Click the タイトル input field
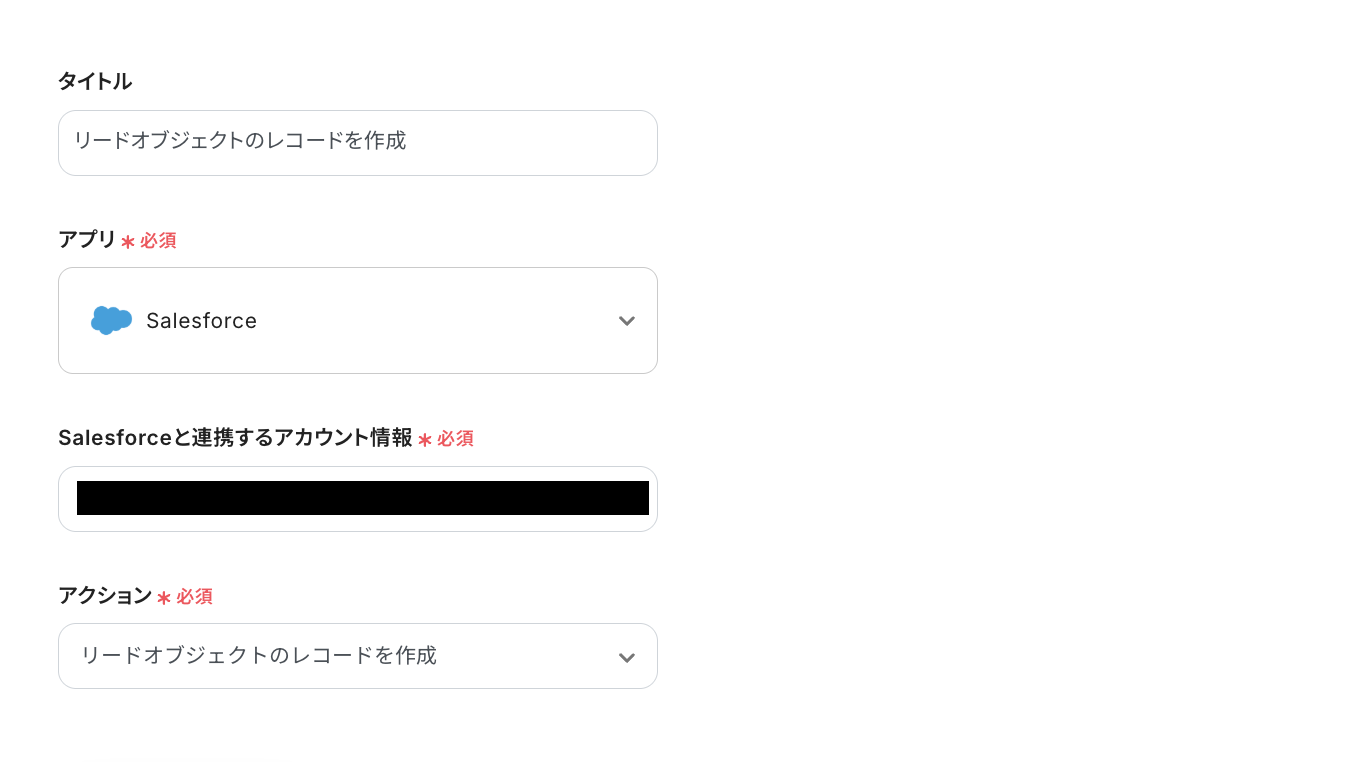Viewport: 1352px width, 762px height. click(358, 142)
